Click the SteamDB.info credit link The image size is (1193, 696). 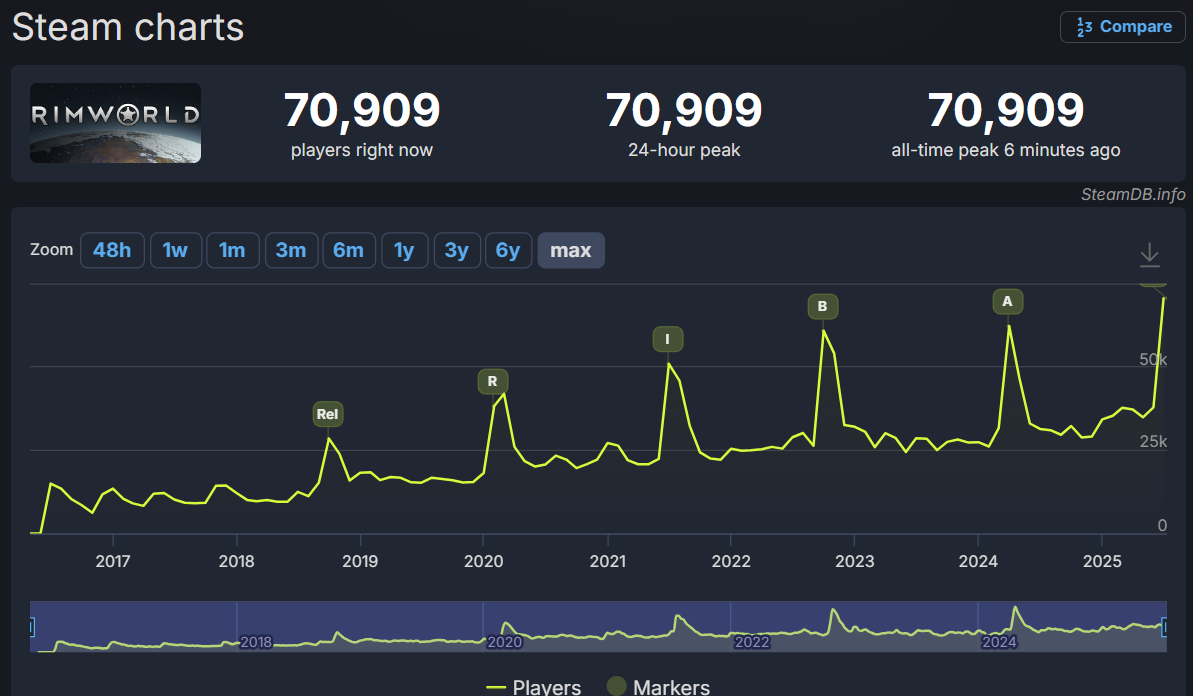point(1133,195)
